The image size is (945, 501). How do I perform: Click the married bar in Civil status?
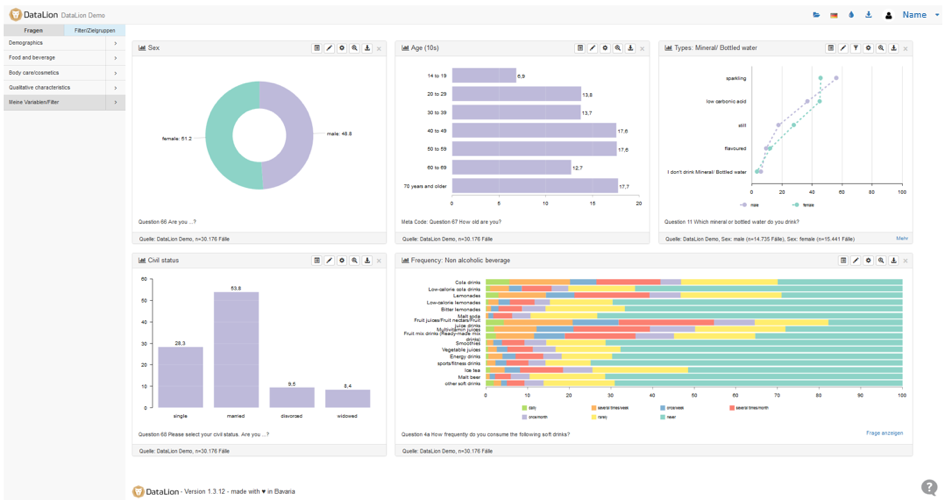click(x=236, y=350)
